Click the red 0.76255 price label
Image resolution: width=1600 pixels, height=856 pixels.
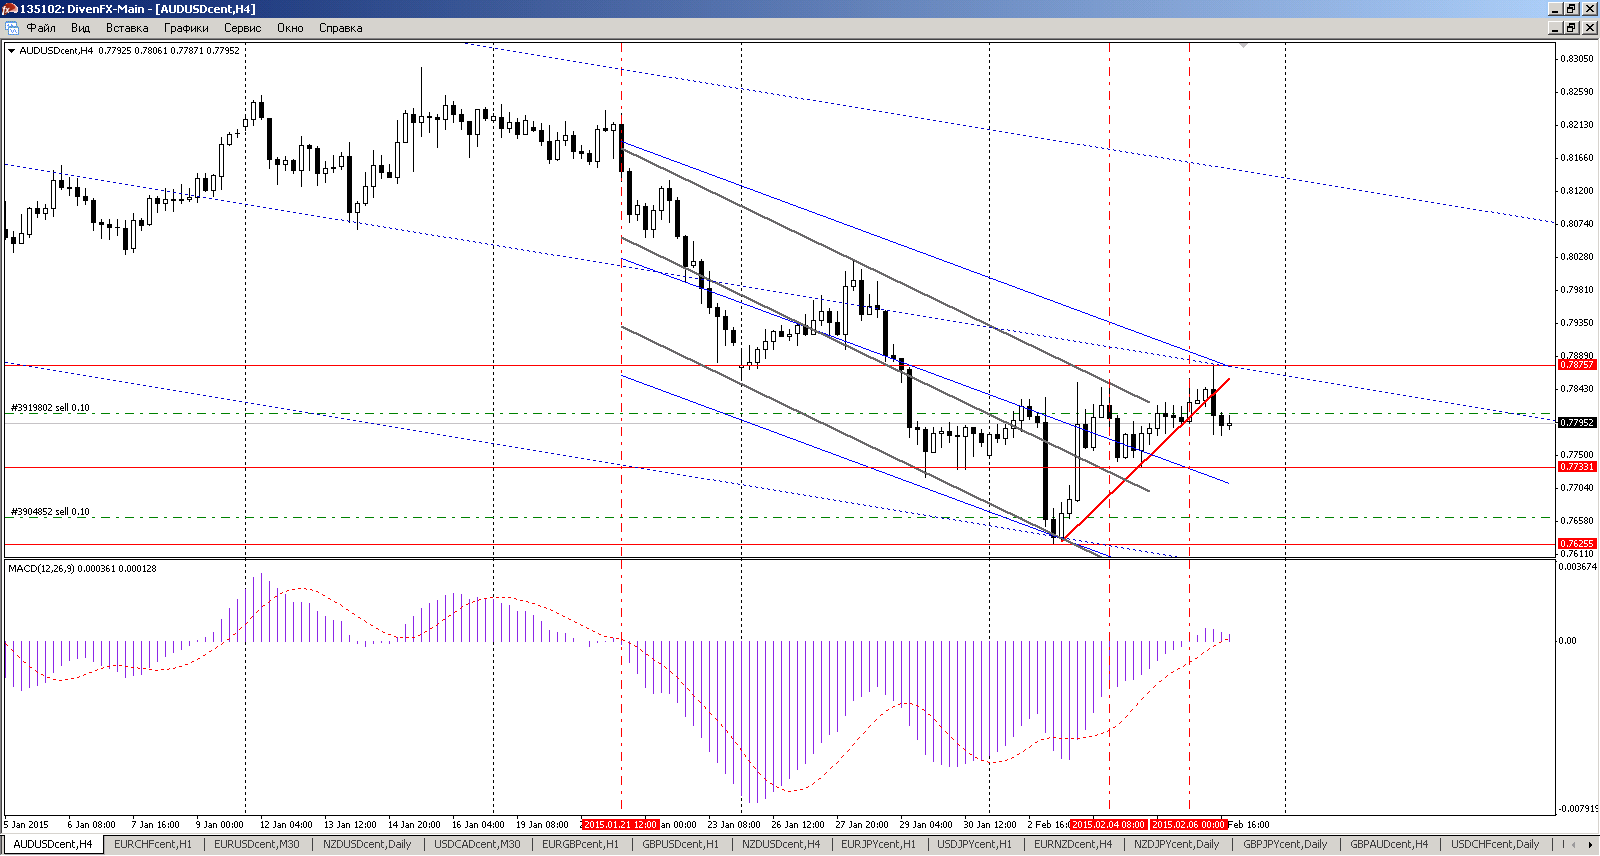click(x=1577, y=544)
